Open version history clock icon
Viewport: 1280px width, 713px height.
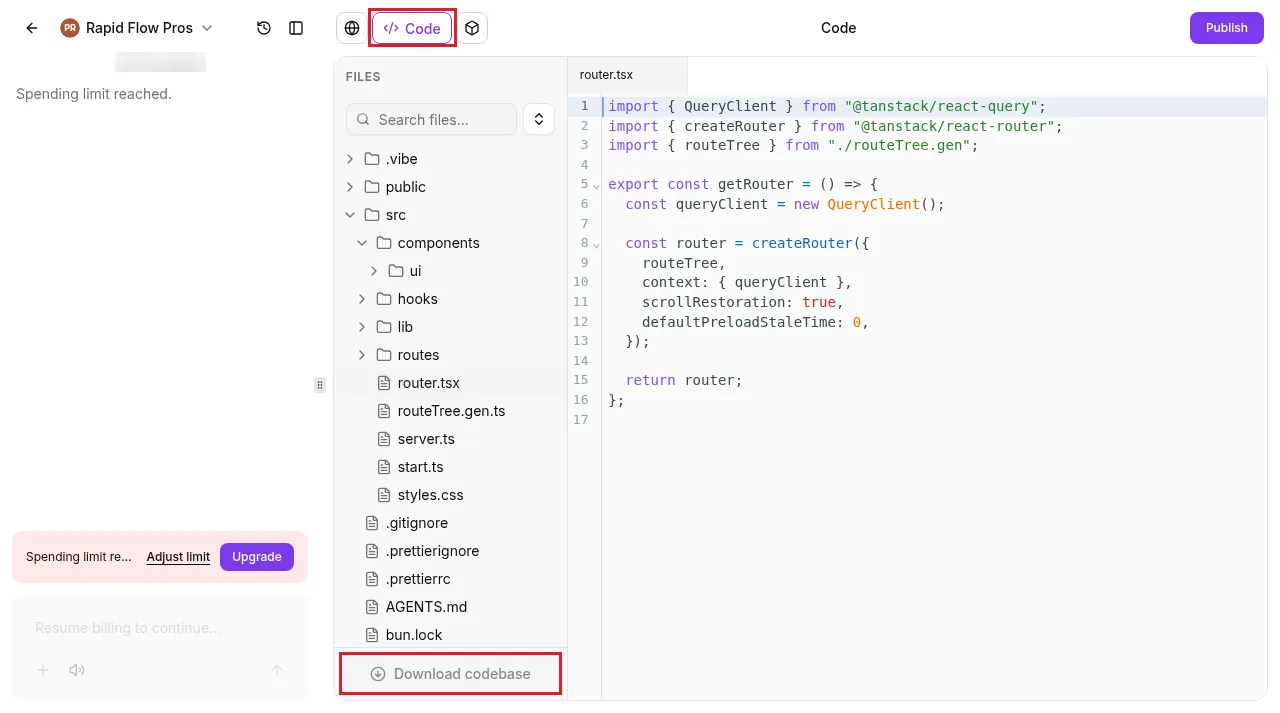[x=264, y=28]
